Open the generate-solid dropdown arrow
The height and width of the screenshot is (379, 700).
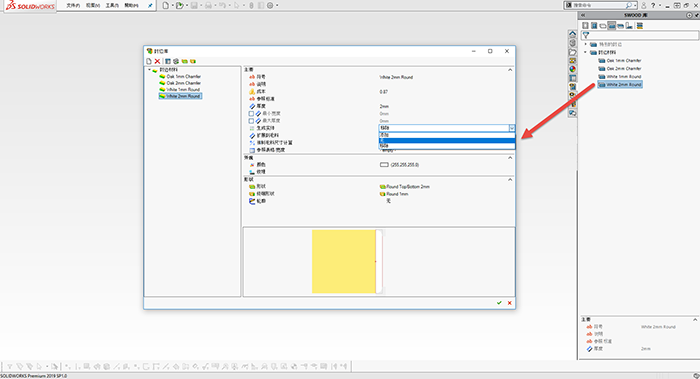pyautogui.click(x=512, y=128)
